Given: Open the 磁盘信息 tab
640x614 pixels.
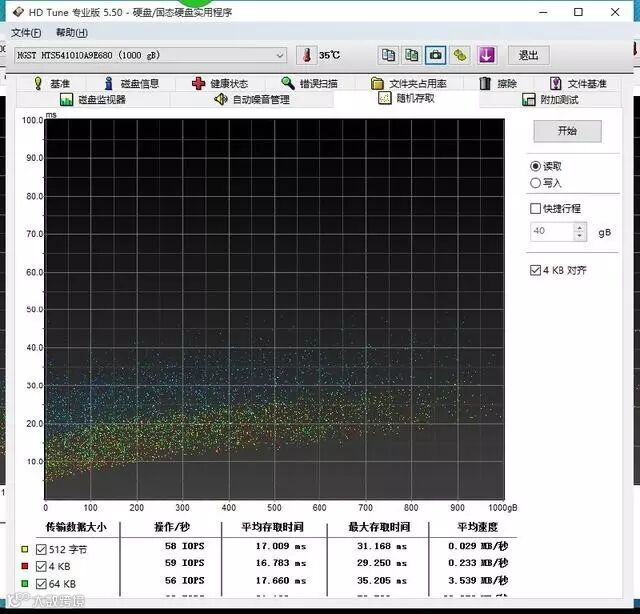Looking at the screenshot, I should click(x=131, y=84).
